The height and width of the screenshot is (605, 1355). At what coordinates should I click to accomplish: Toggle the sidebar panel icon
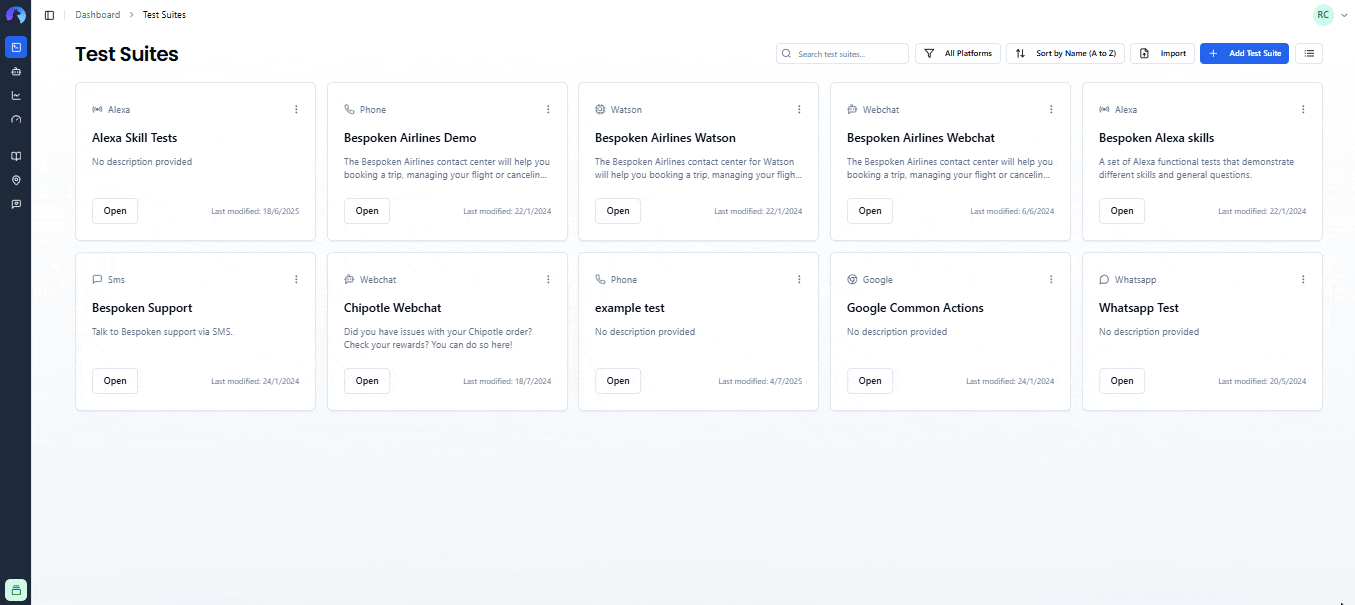point(49,15)
